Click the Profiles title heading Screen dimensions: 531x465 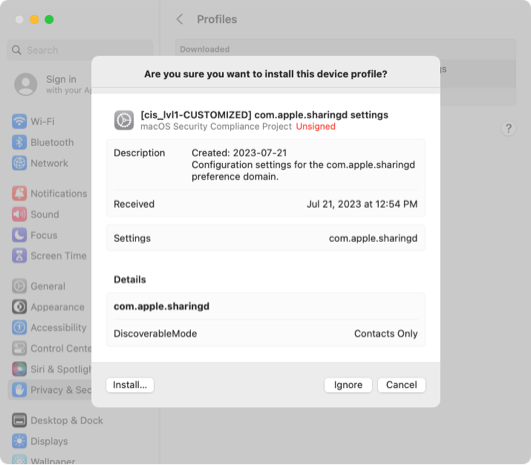[217, 19]
